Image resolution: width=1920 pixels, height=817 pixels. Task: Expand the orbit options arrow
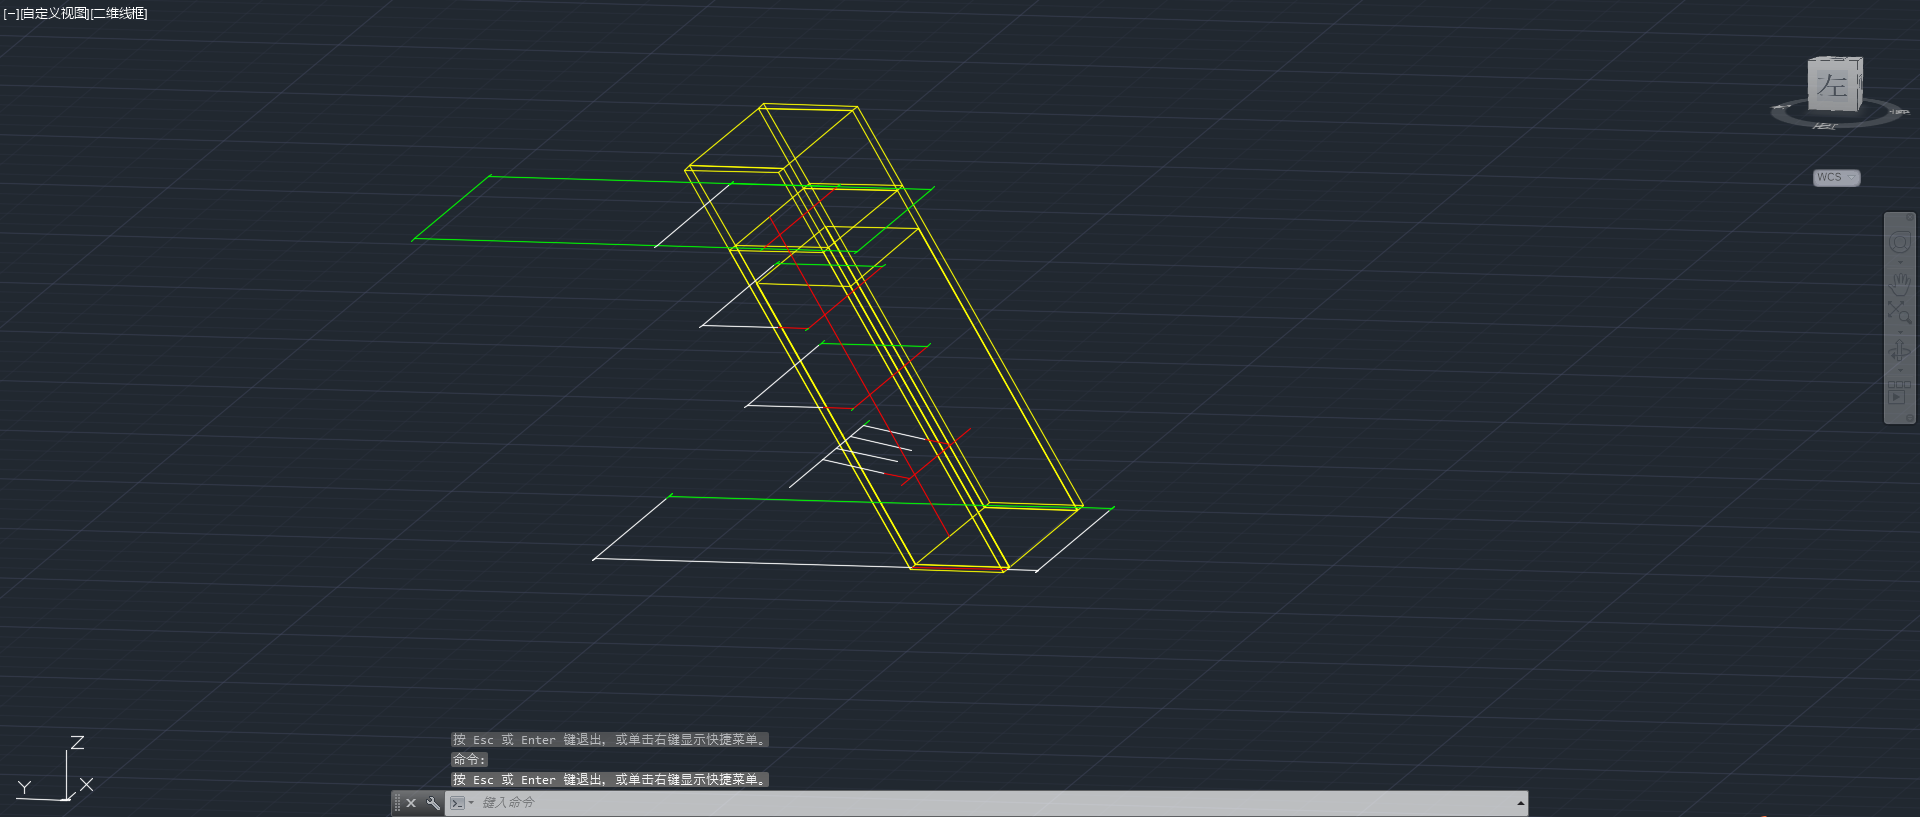click(1900, 370)
